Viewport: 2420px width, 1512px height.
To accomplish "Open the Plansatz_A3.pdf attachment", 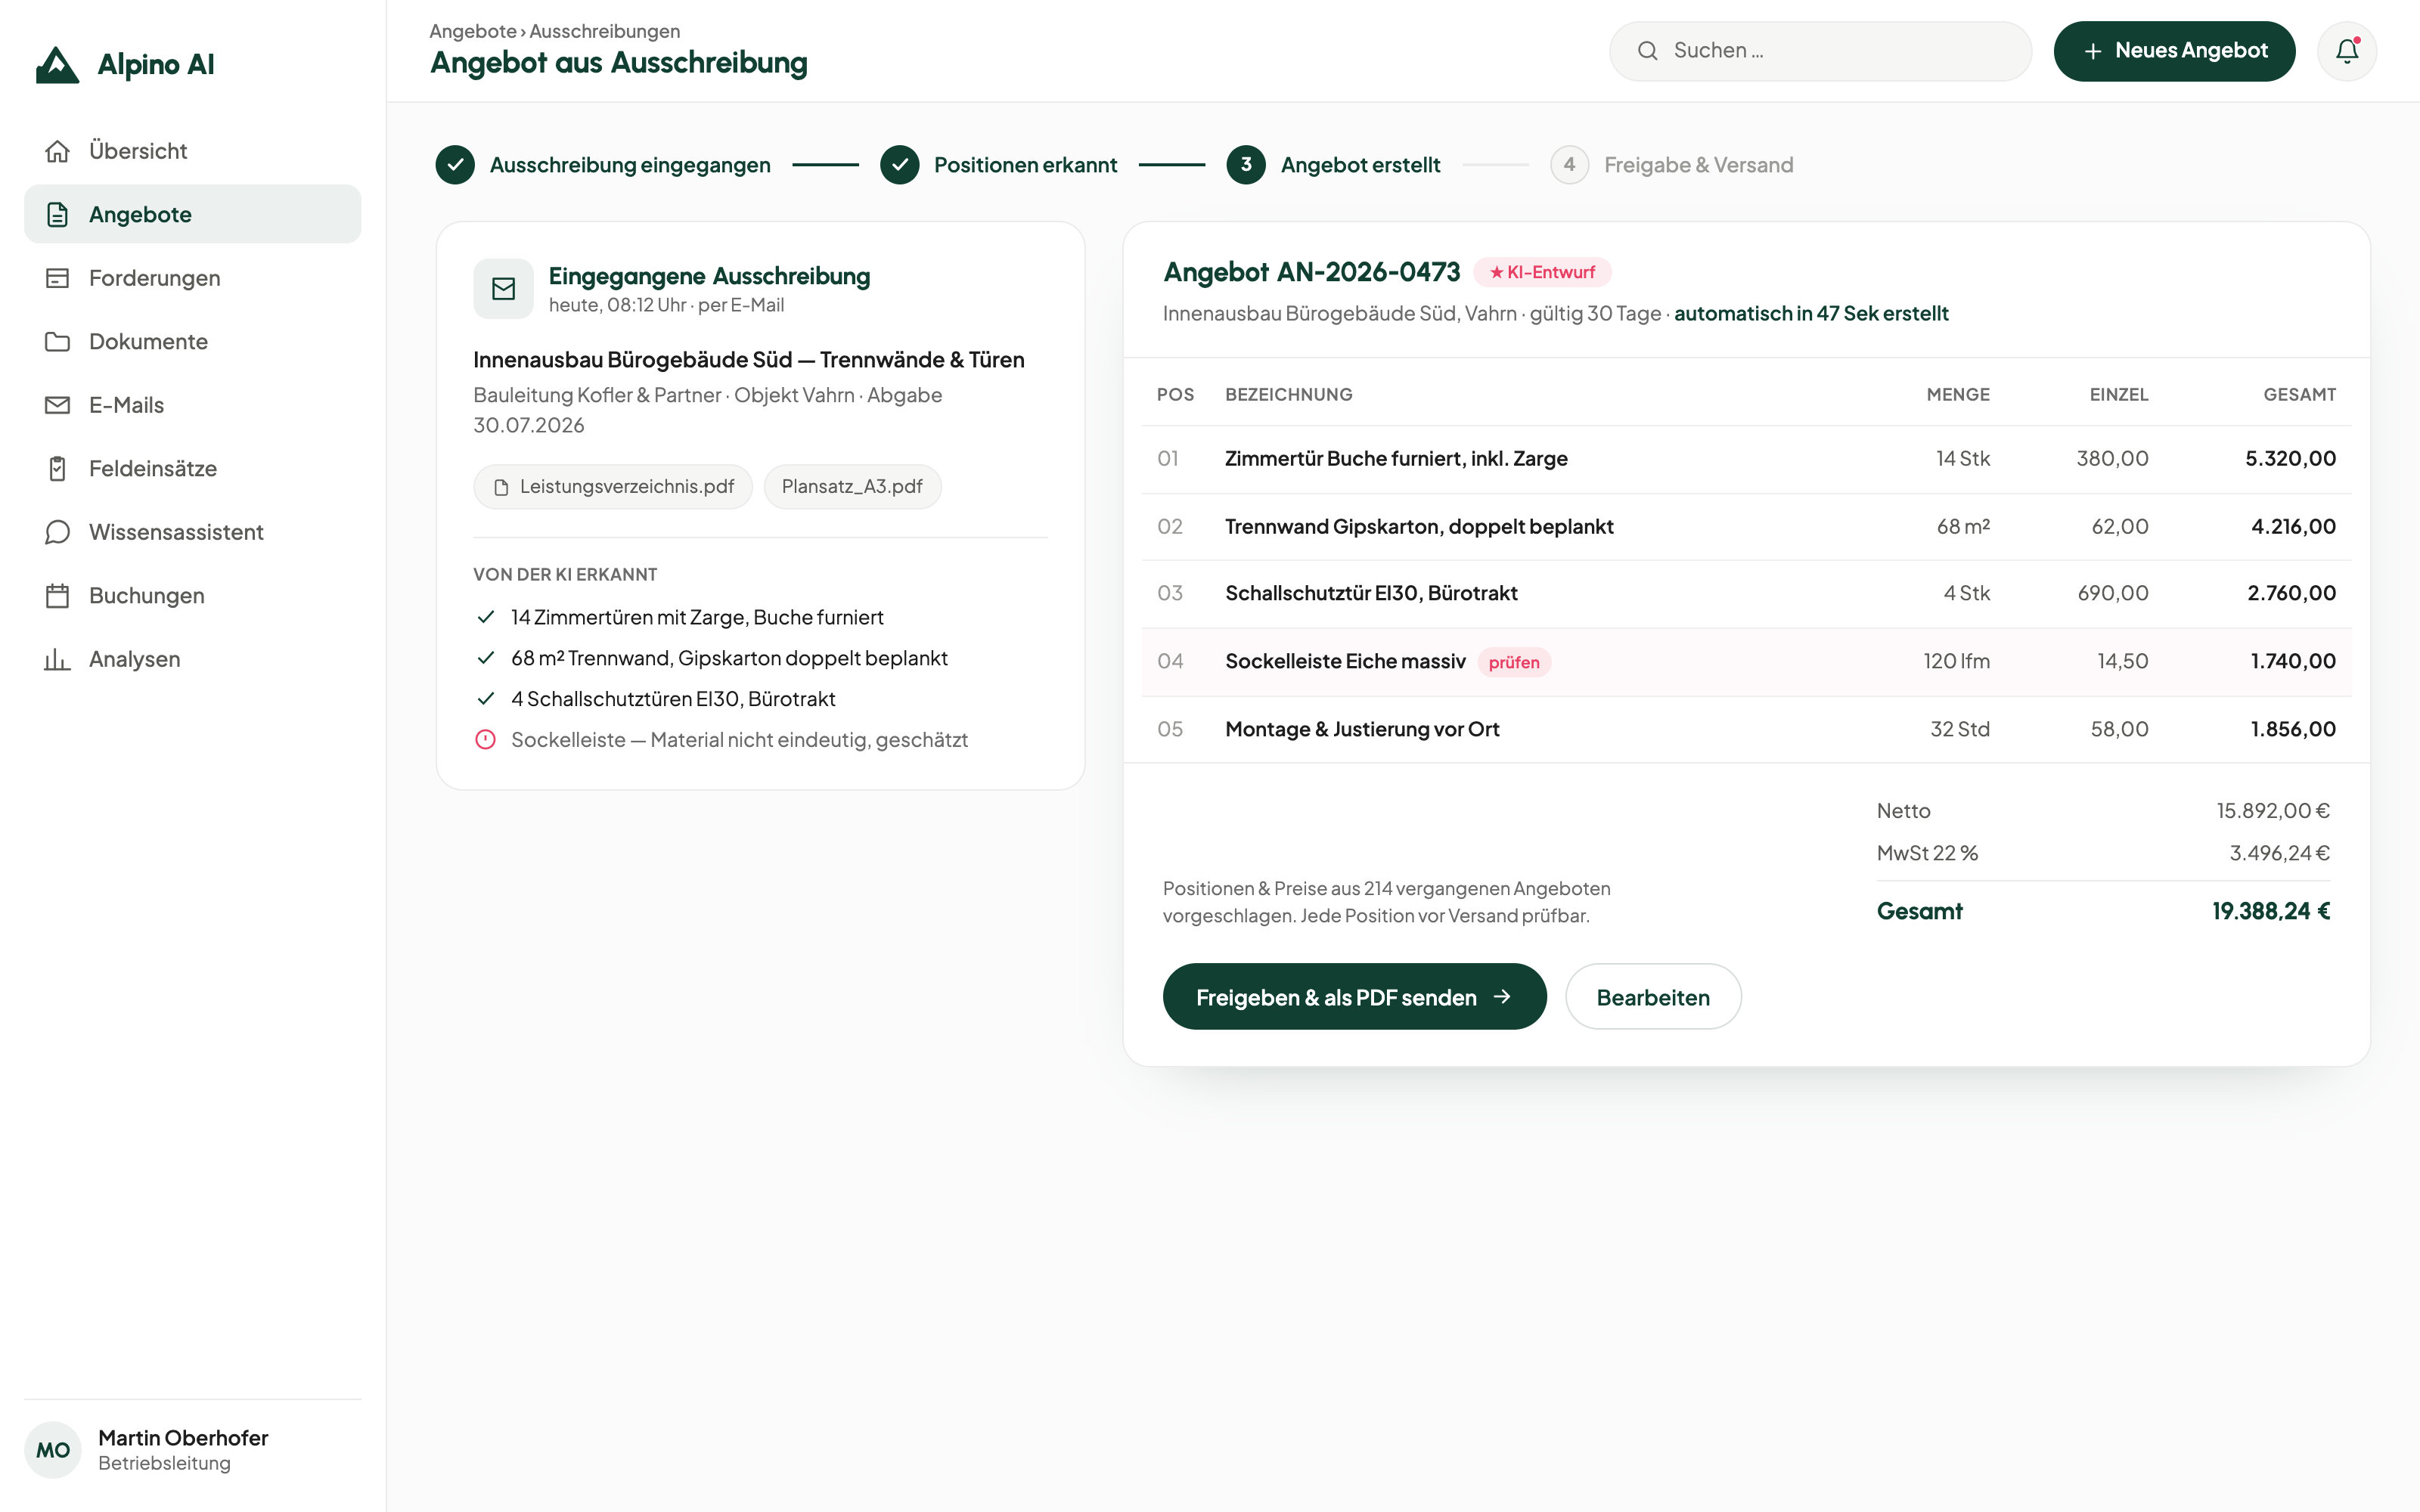I will coord(852,487).
